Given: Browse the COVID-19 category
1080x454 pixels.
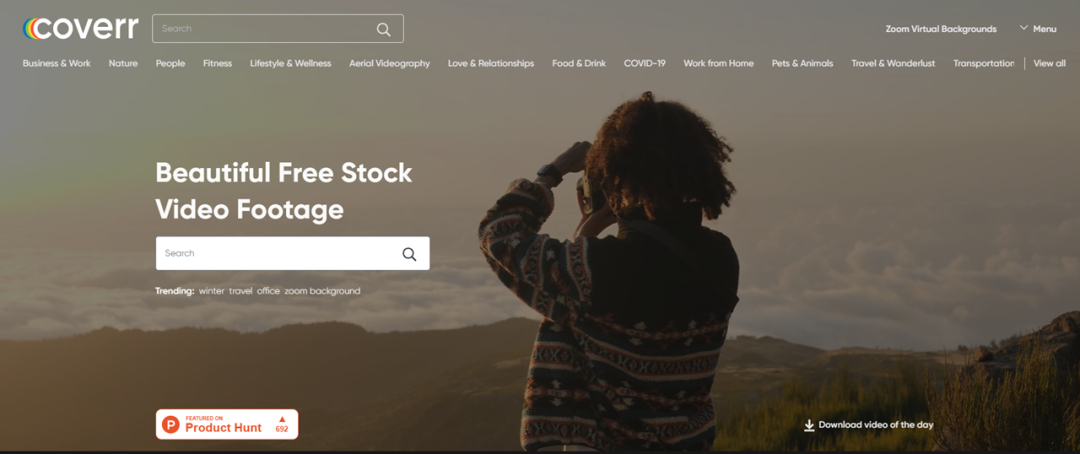Looking at the screenshot, I should pos(645,63).
